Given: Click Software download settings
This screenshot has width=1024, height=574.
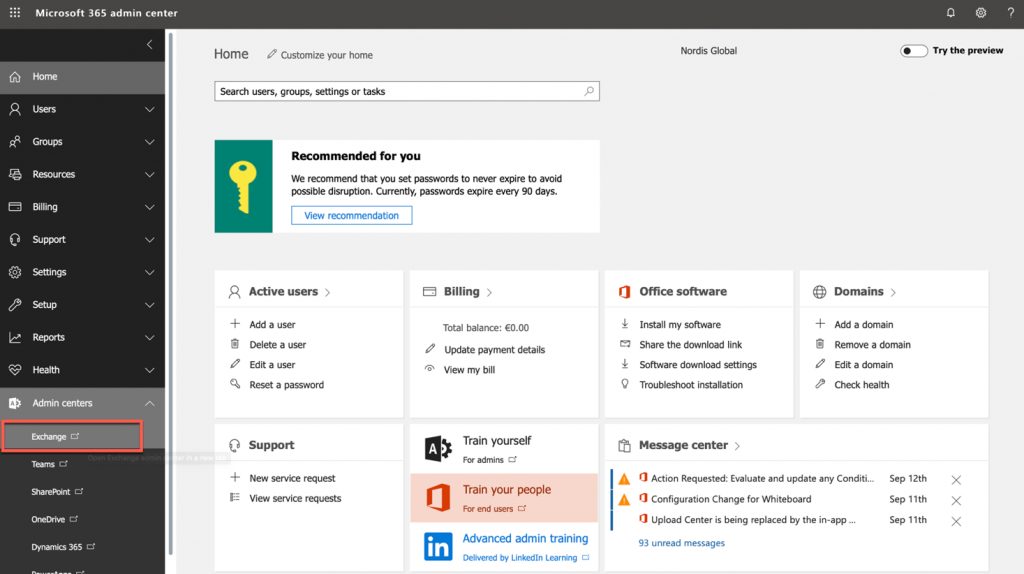Looking at the screenshot, I should [x=697, y=364].
